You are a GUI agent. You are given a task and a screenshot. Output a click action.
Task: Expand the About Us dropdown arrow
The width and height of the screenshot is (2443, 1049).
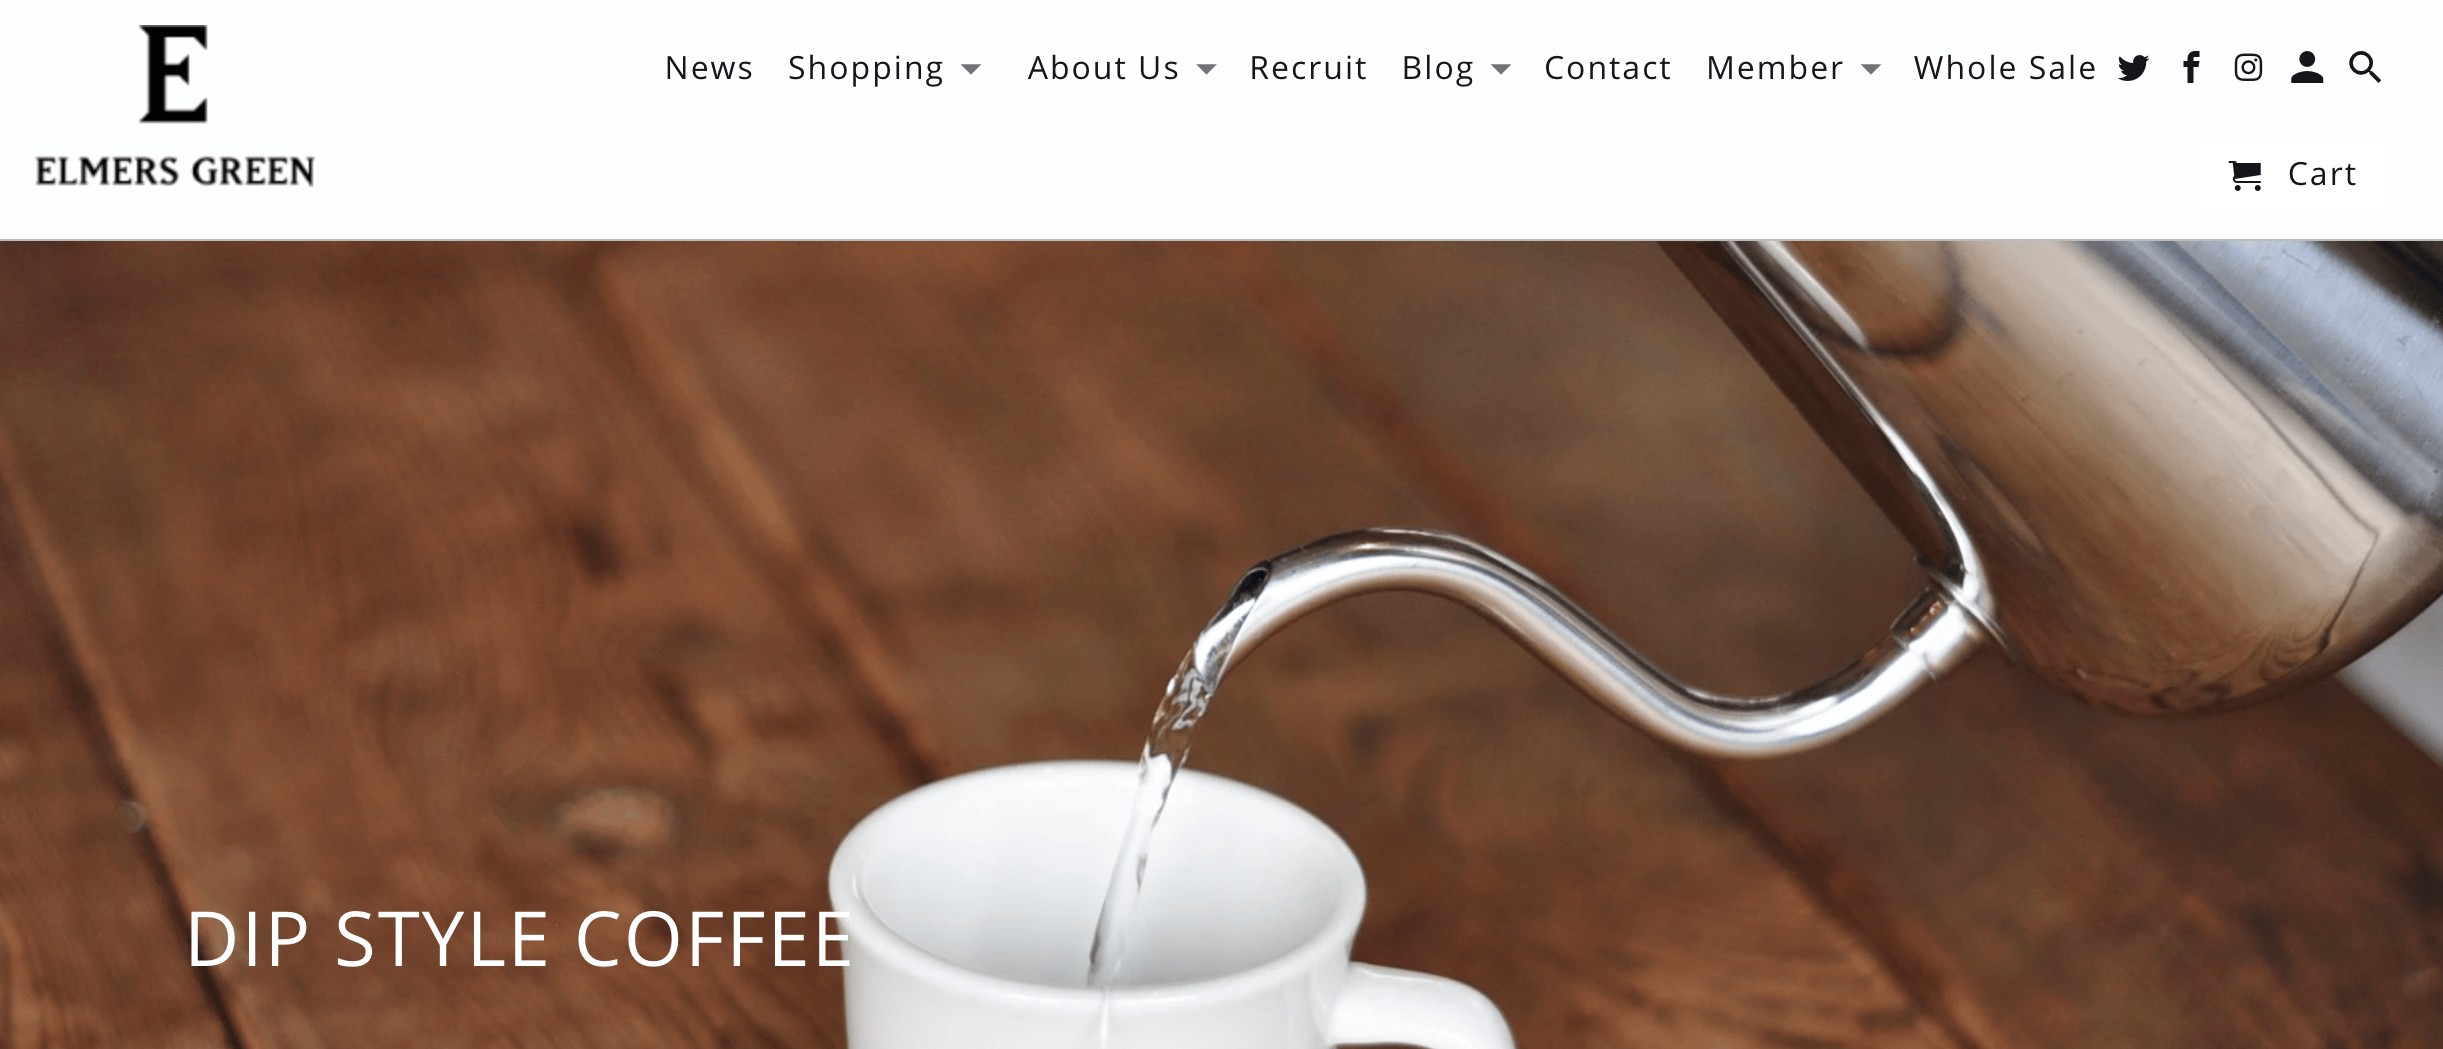click(x=1207, y=69)
